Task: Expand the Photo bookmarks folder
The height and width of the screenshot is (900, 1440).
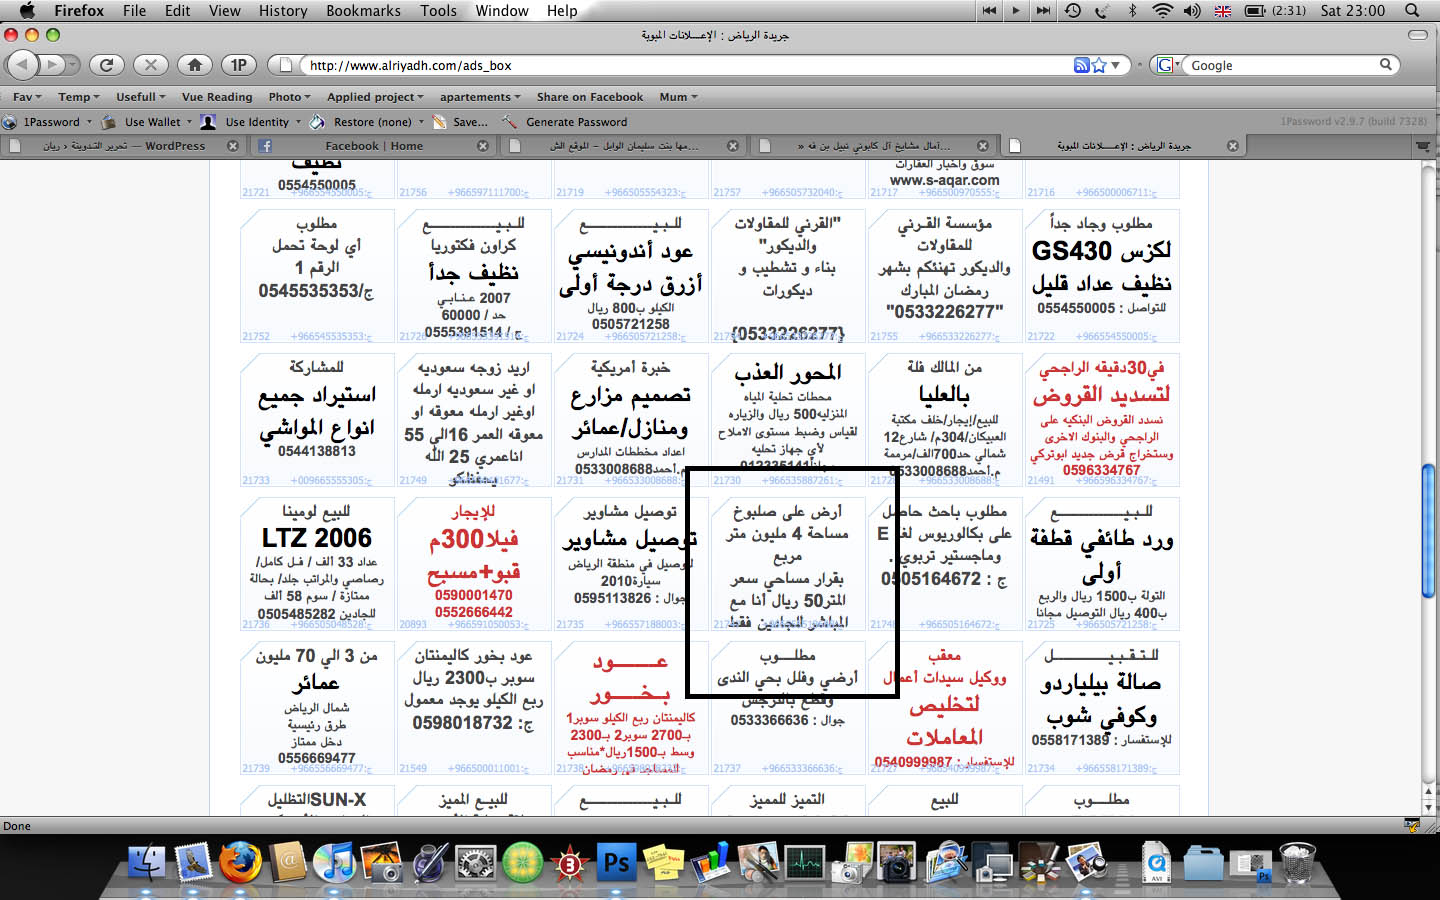Action: 289,97
